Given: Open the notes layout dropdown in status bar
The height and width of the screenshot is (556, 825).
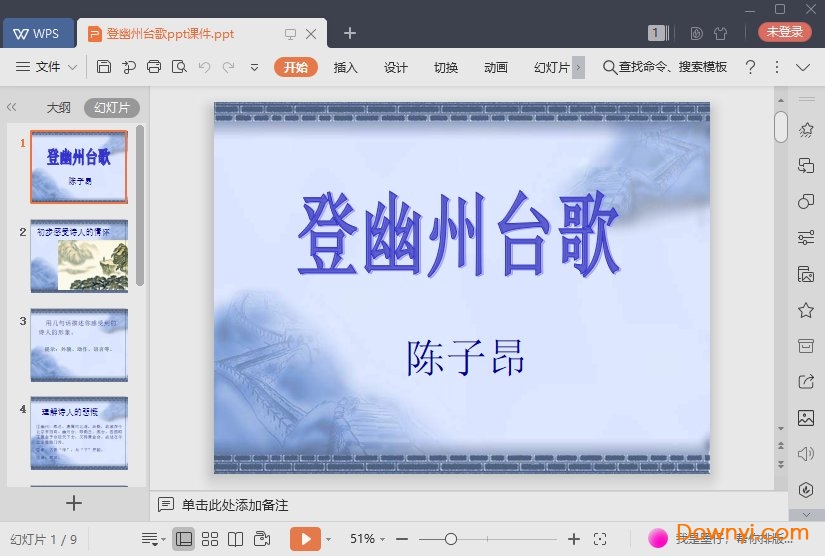Looking at the screenshot, I should (x=153, y=539).
